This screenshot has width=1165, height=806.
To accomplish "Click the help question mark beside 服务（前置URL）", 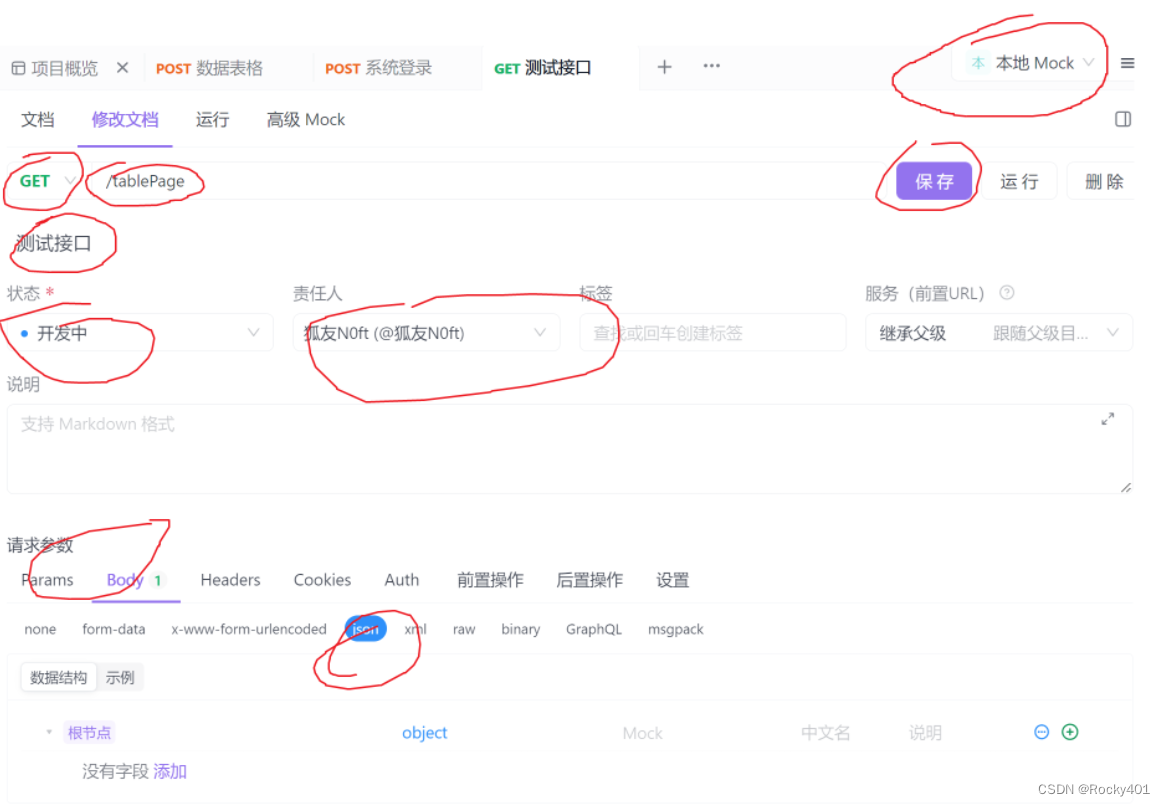I will [x=1006, y=293].
